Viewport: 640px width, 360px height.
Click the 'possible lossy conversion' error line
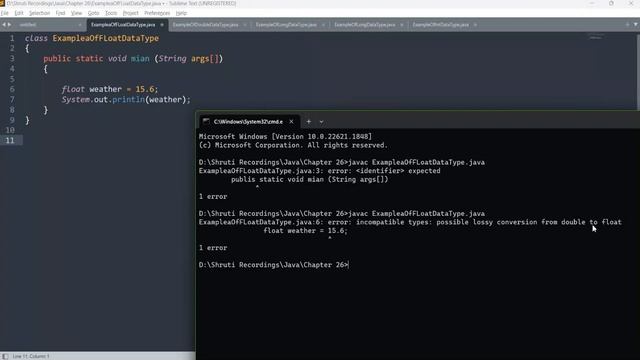(x=410, y=222)
